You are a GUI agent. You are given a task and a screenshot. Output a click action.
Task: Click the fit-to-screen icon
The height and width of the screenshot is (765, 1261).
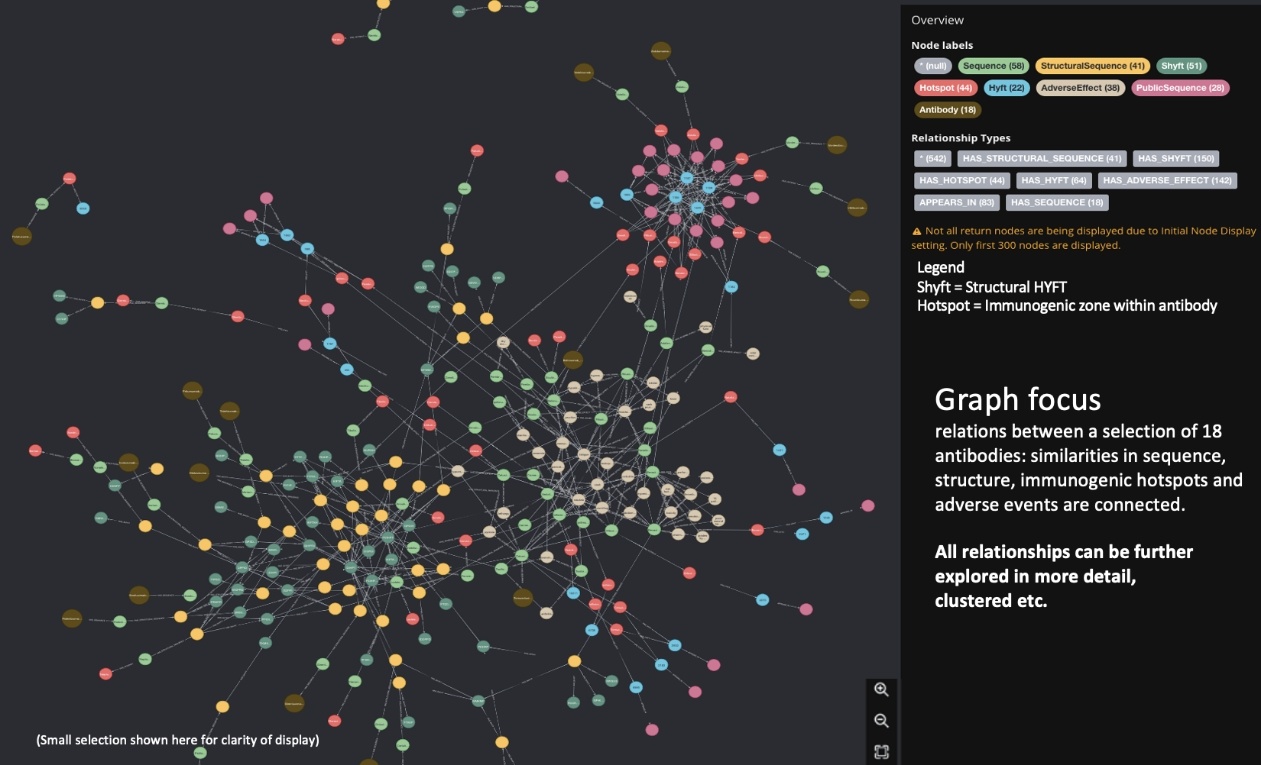[x=881, y=752]
